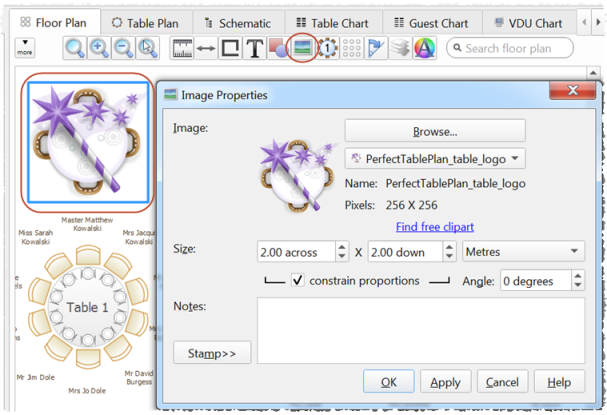Decrease the angle degrees value
The image size is (607, 415).
[x=578, y=285]
